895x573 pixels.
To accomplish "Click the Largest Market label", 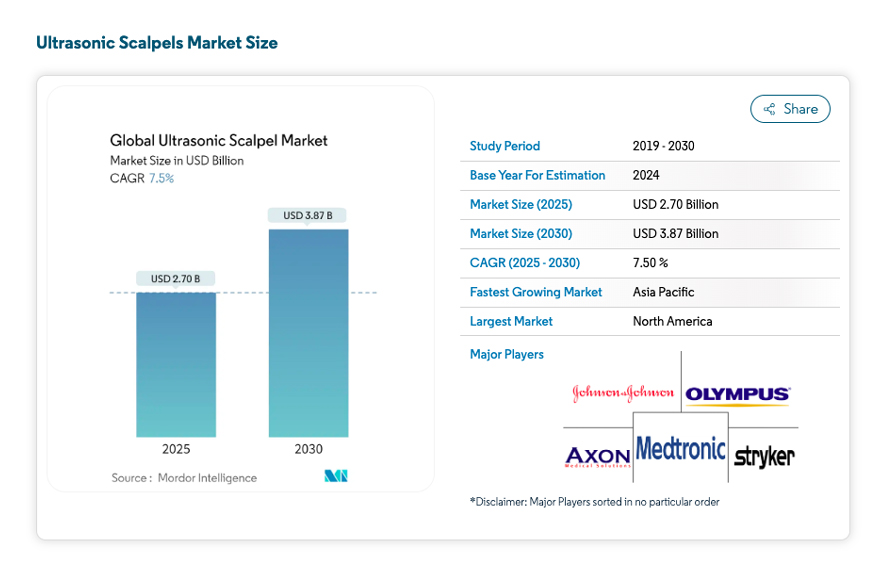I will pos(511,321).
